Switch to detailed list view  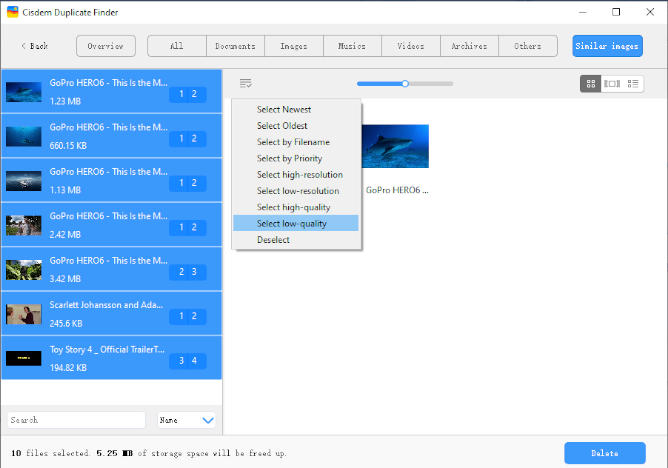click(x=633, y=84)
